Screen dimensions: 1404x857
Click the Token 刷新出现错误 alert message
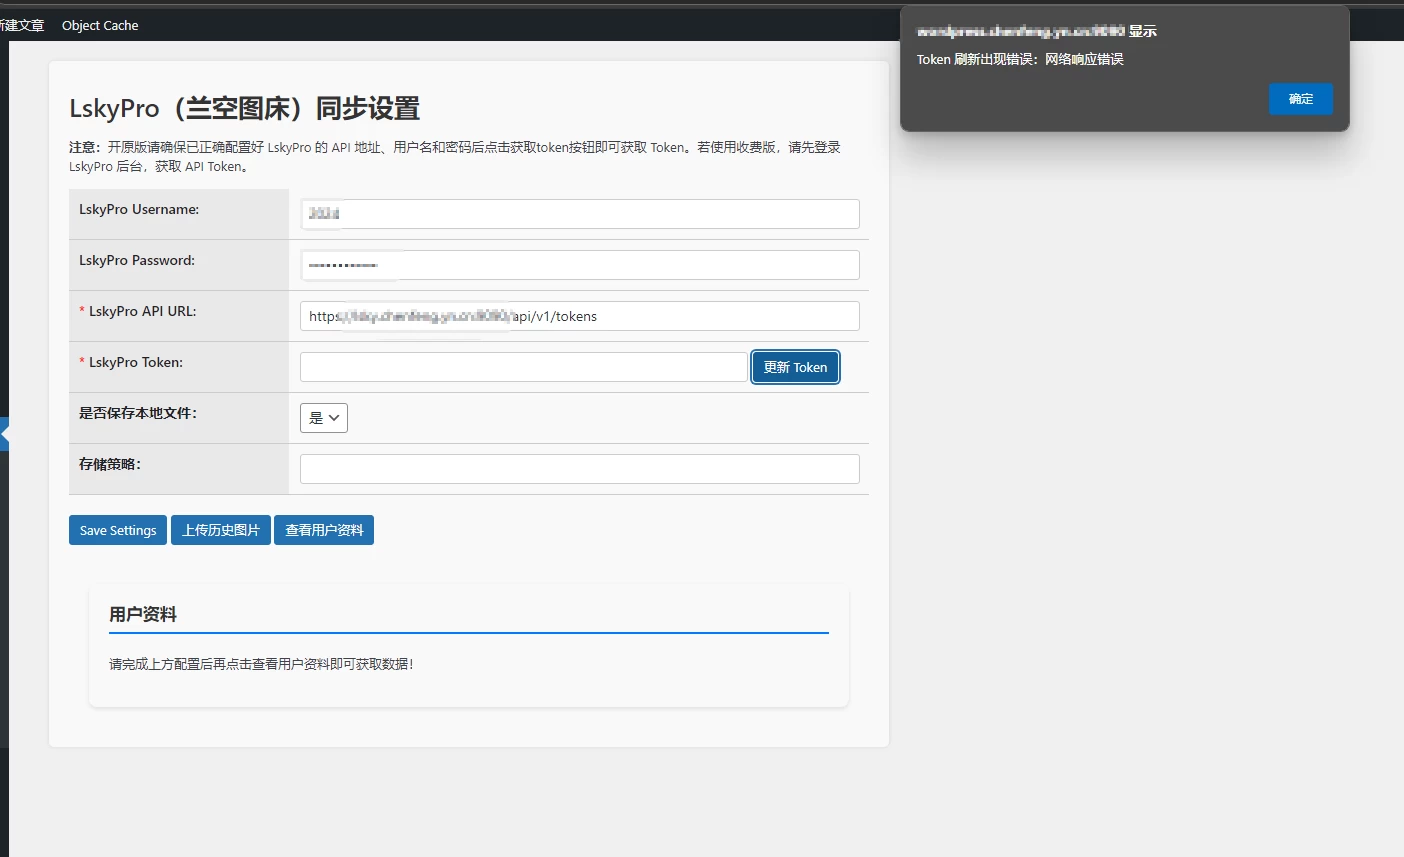coord(1020,60)
